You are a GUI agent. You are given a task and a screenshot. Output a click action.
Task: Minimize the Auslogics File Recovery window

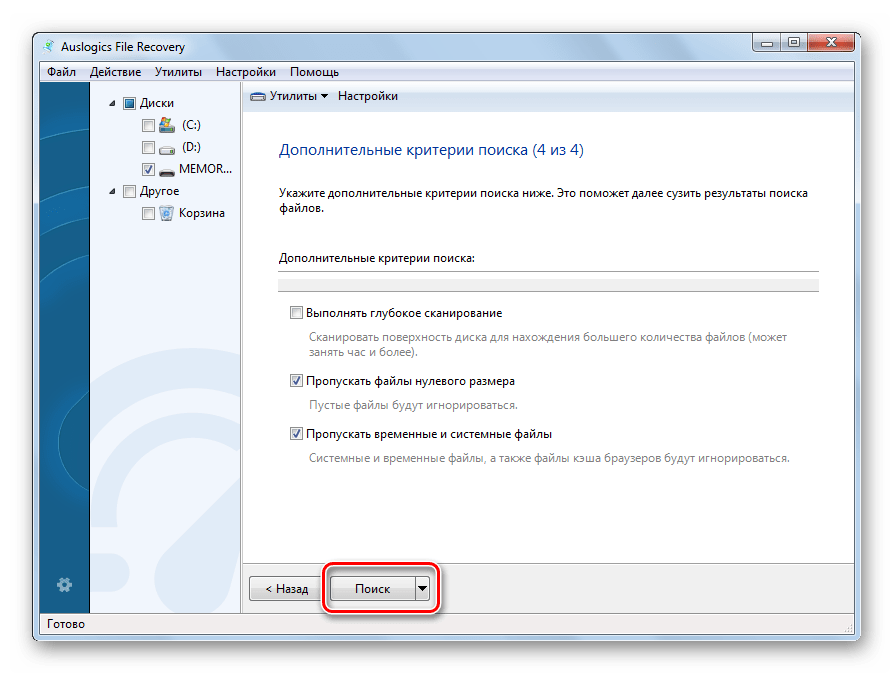point(767,43)
